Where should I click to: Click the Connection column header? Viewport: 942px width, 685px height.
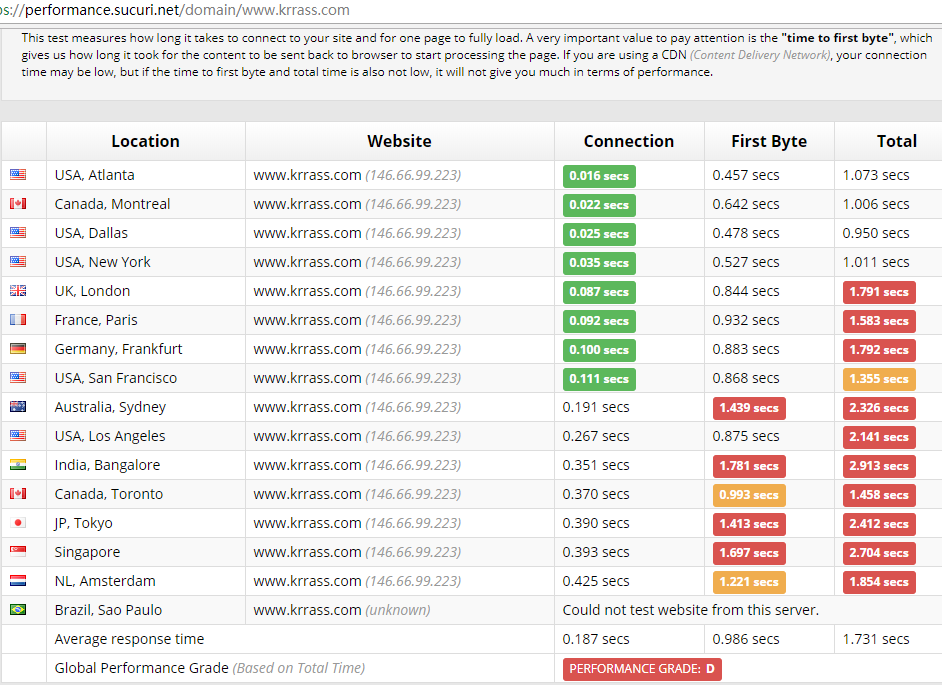coord(629,141)
